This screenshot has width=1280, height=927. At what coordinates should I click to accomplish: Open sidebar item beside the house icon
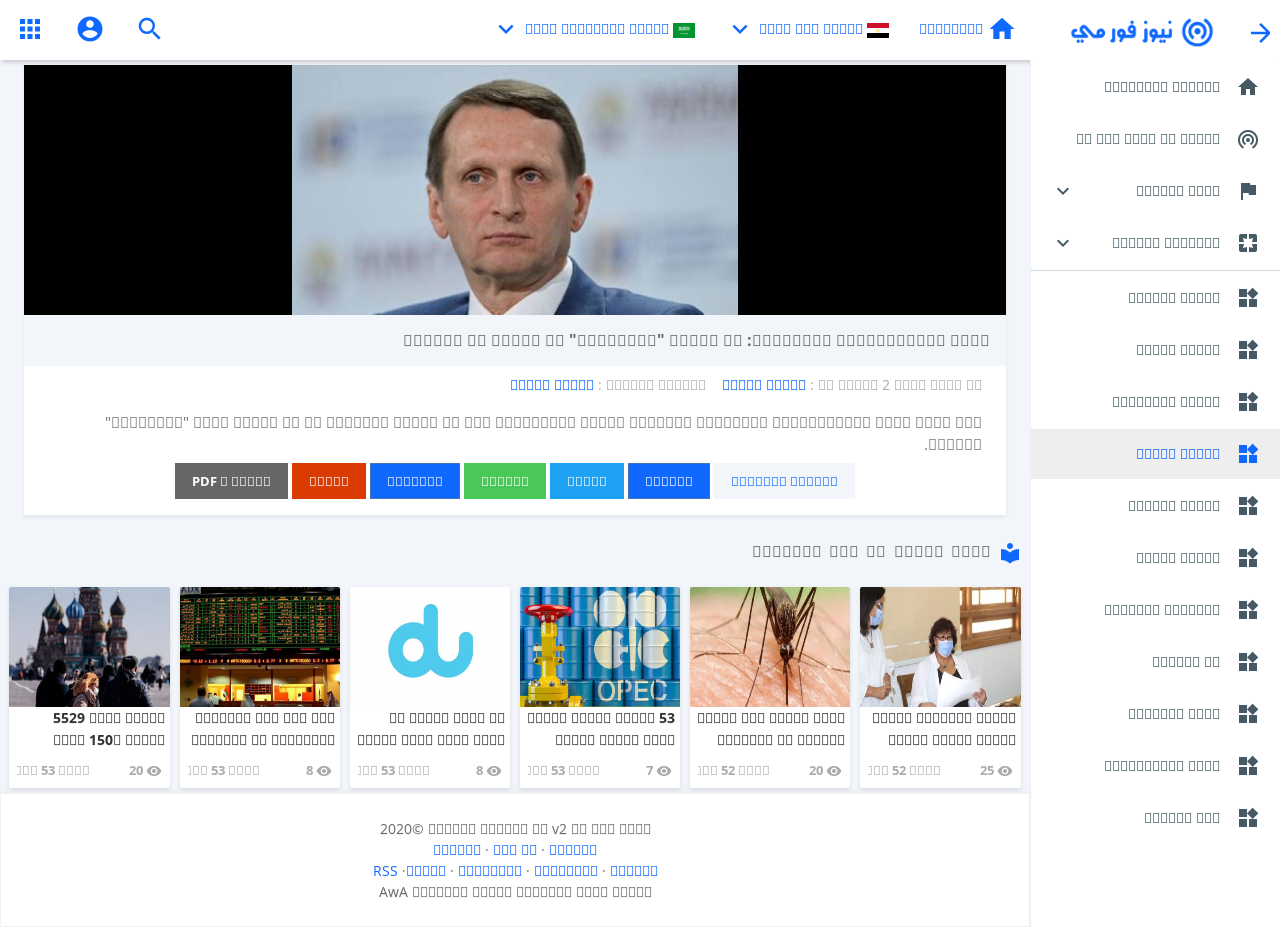(x=1162, y=87)
